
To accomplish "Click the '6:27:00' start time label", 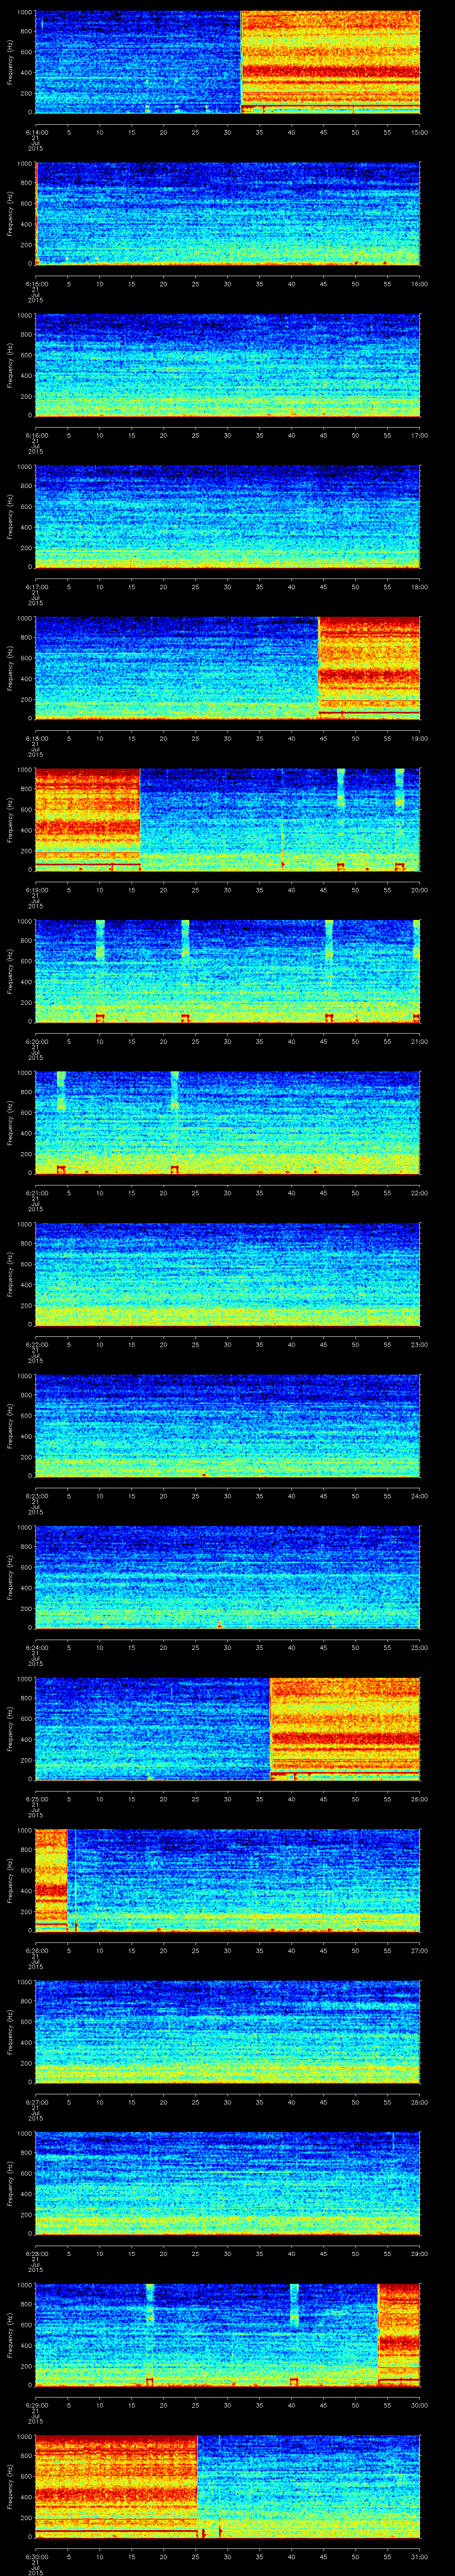I will [36, 2101].
